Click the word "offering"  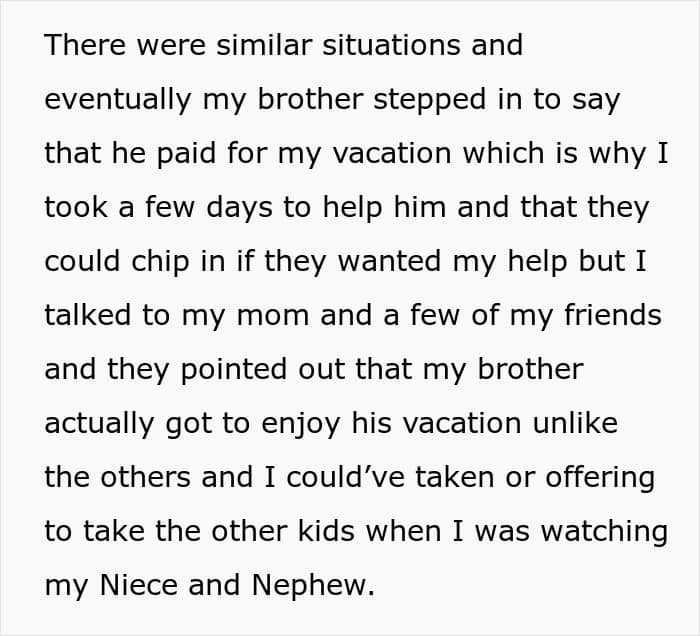[600, 479]
